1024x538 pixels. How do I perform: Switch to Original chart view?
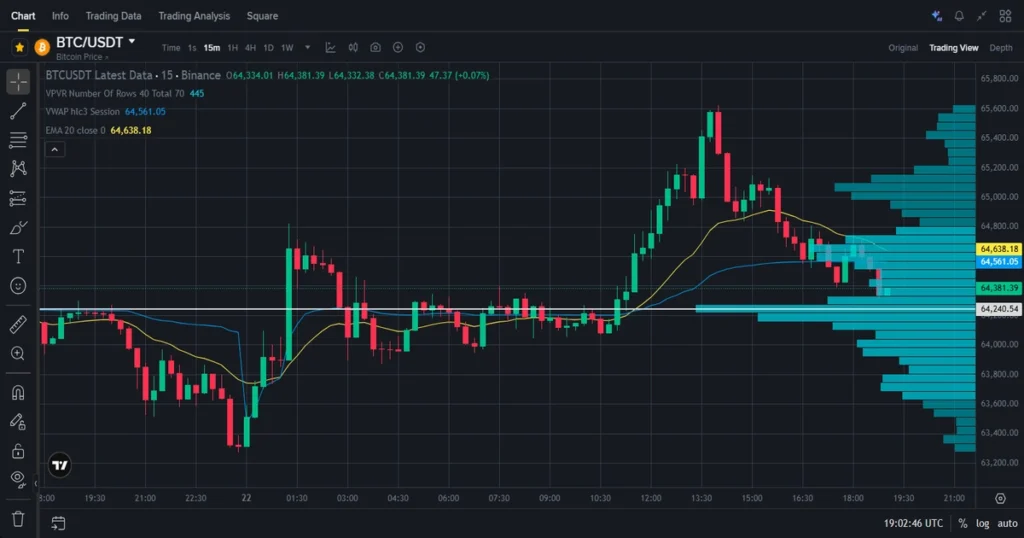(903, 48)
